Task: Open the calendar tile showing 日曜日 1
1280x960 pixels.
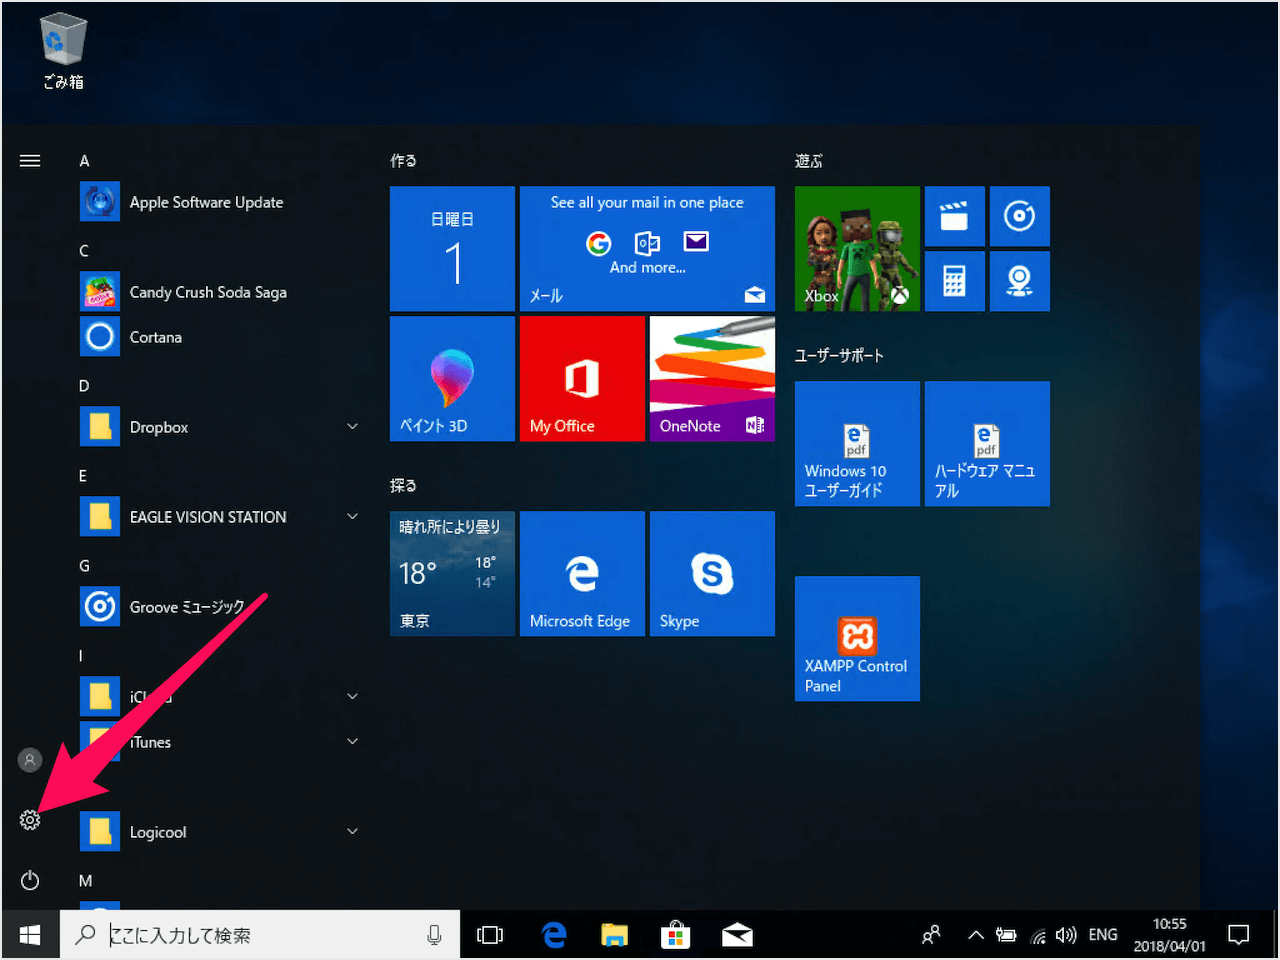Action: [x=452, y=248]
